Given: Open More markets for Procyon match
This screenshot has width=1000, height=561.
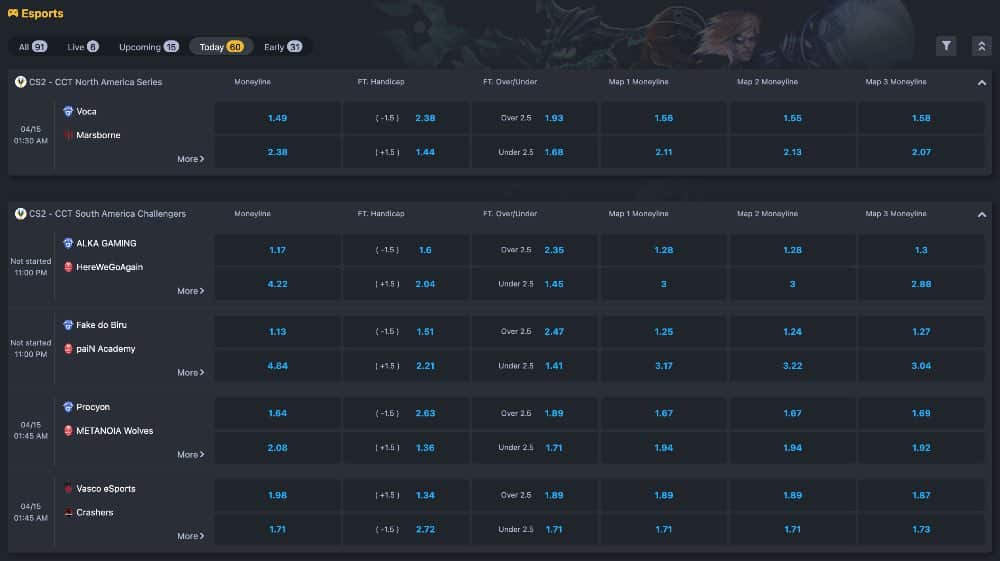Looking at the screenshot, I should [191, 455].
